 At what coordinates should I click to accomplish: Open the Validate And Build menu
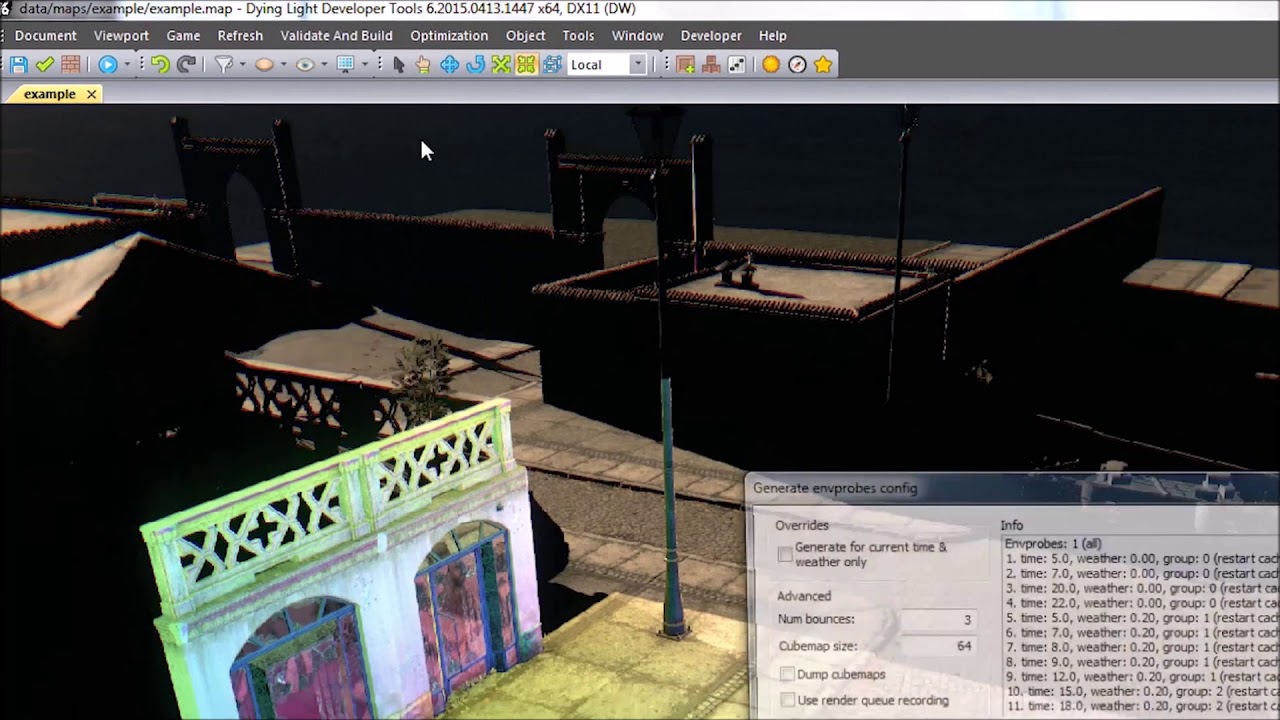[336, 35]
